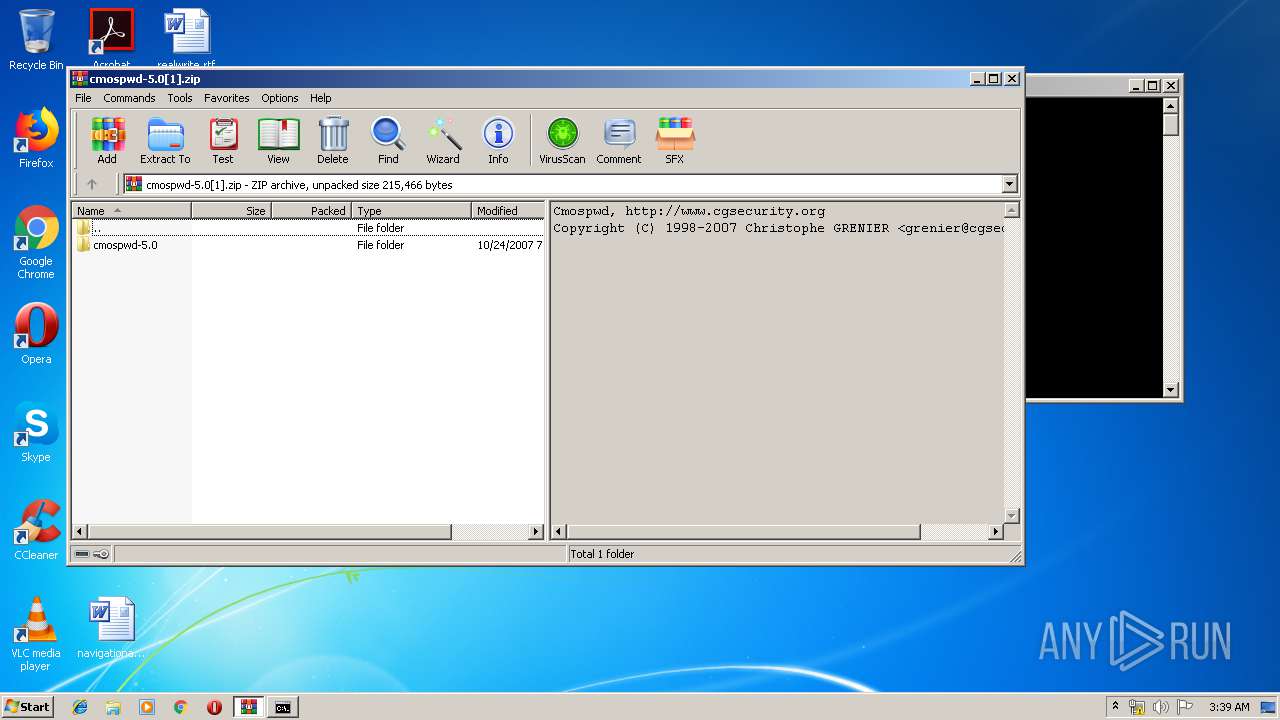
Task: Click the SFX toolbar icon
Action: pos(675,140)
